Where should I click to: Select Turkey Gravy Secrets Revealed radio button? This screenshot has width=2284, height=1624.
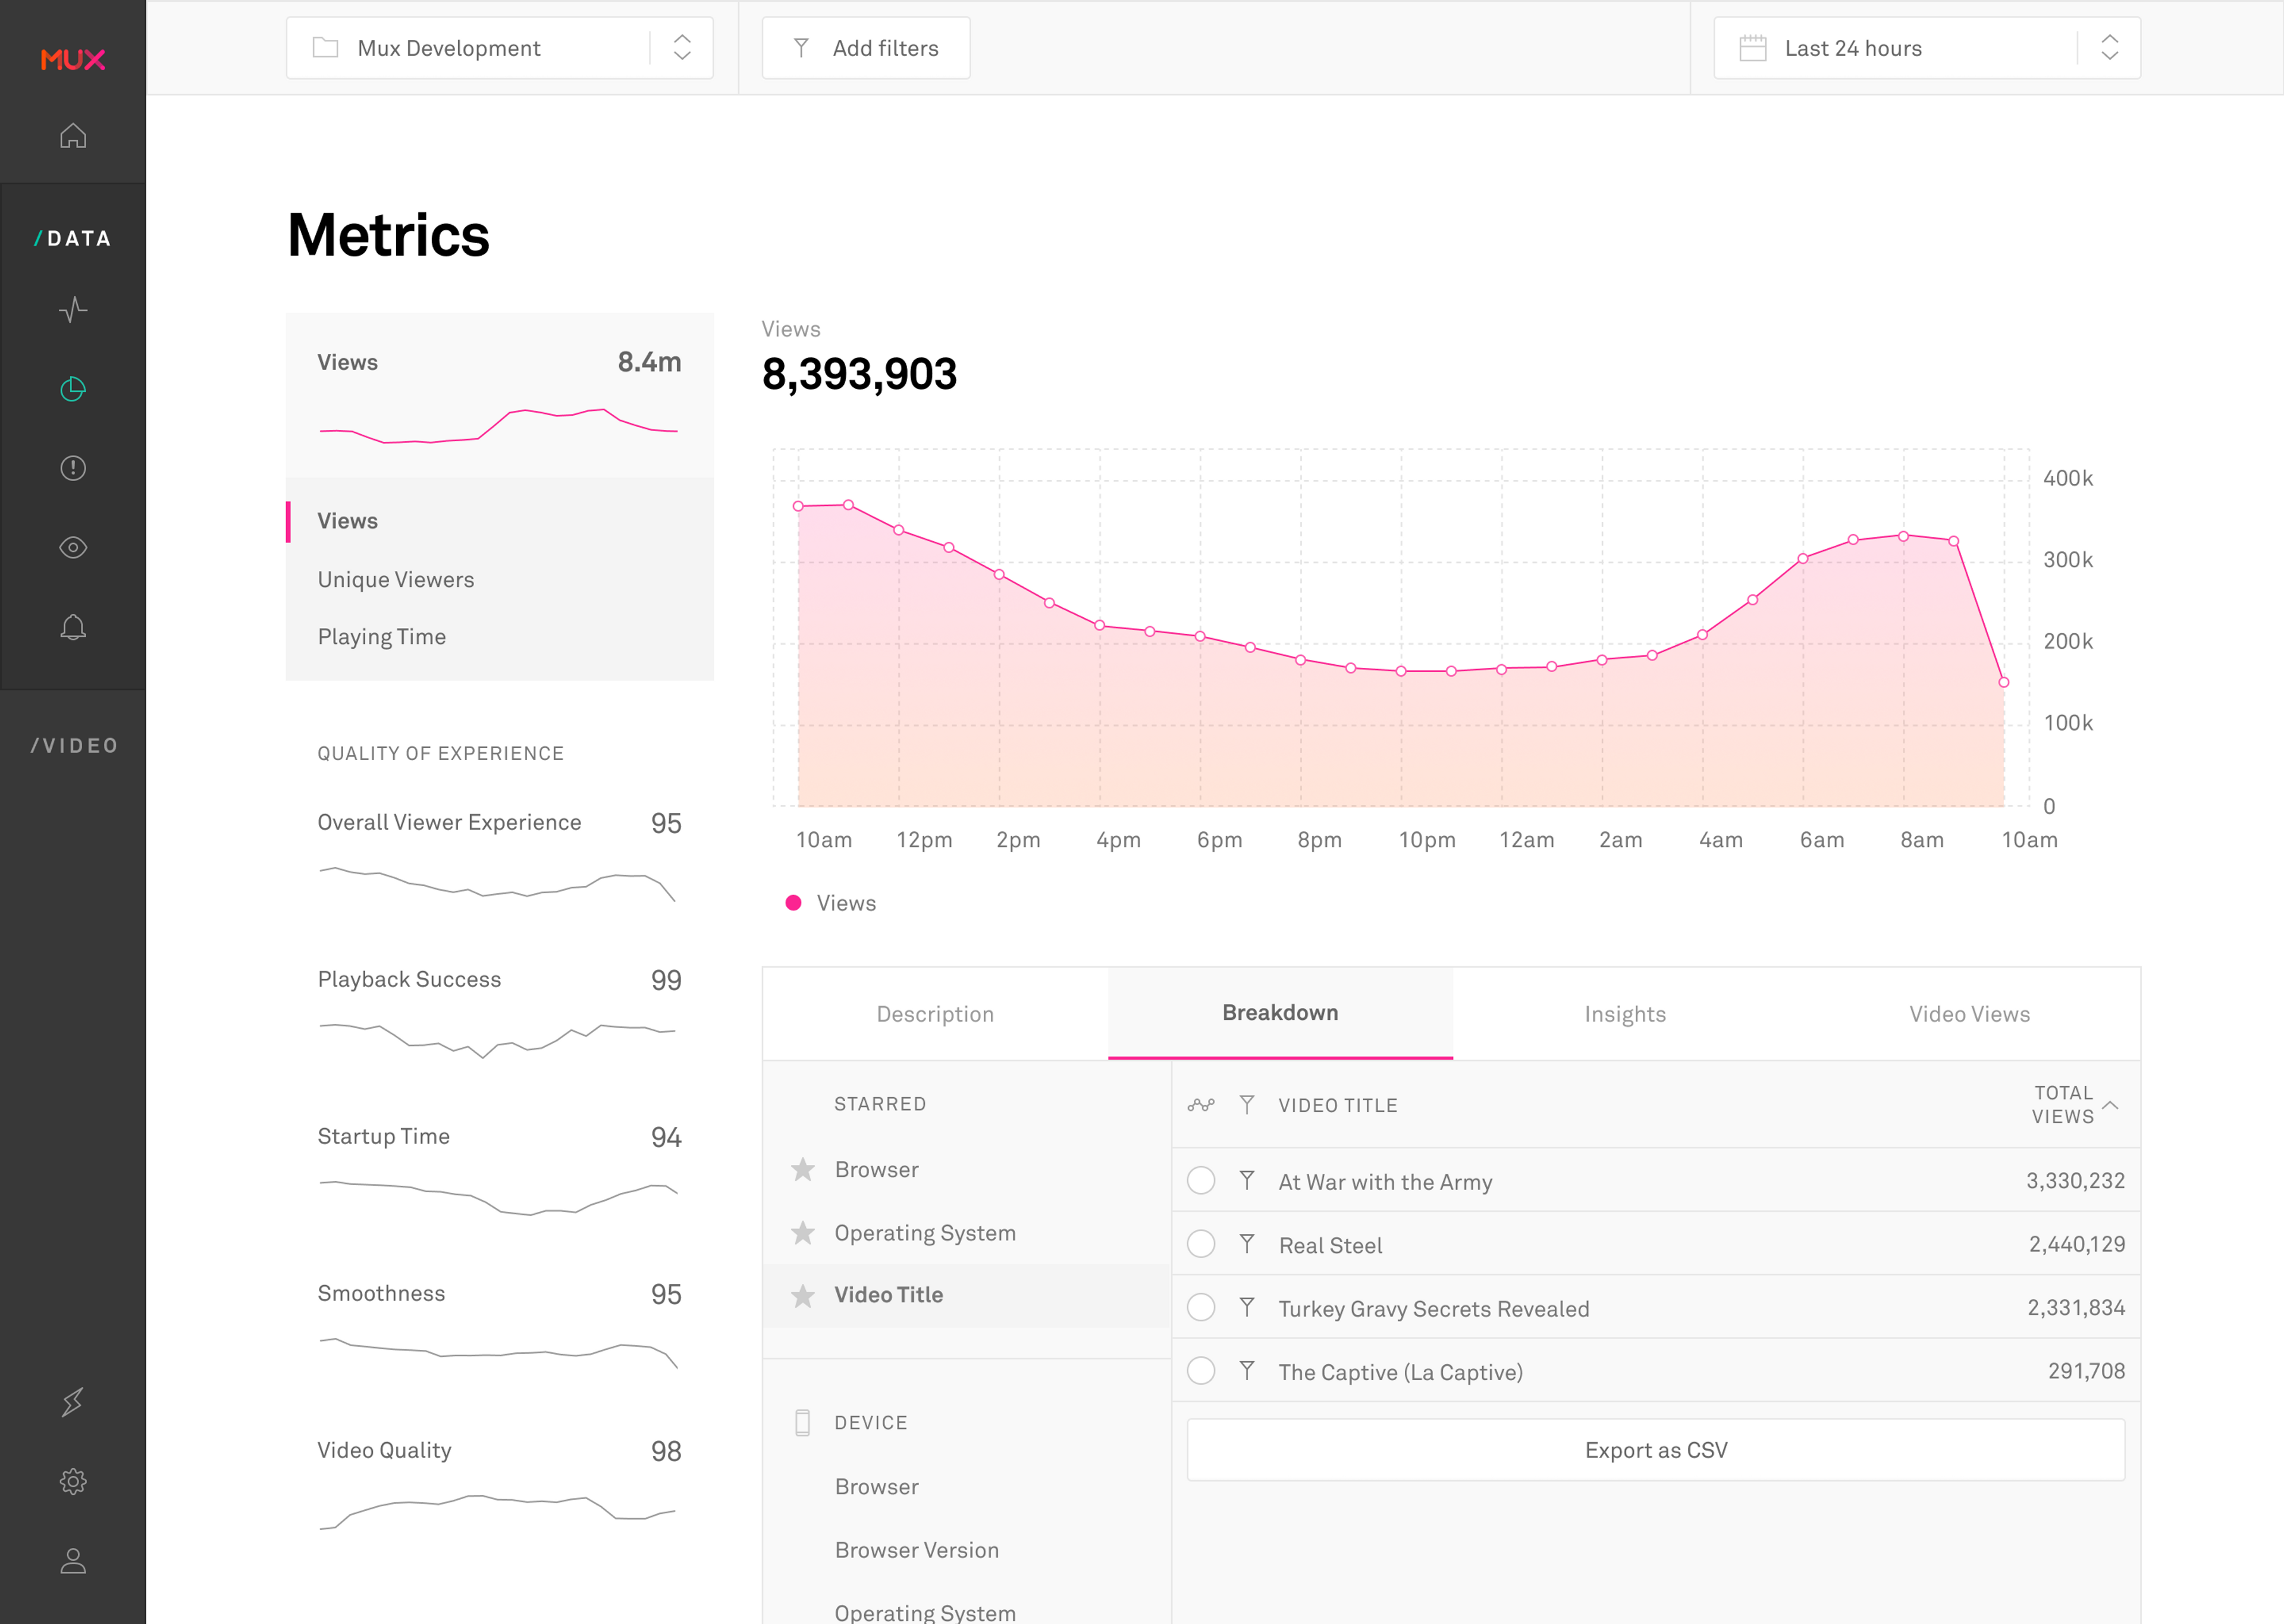tap(1201, 1308)
